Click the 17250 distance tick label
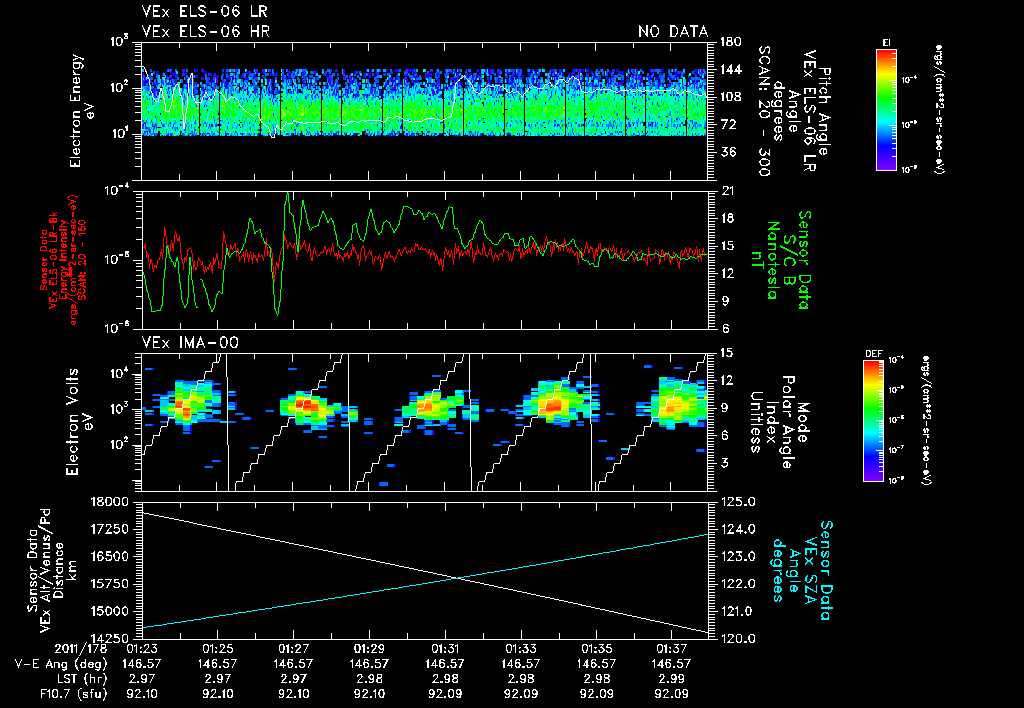 click(110, 530)
